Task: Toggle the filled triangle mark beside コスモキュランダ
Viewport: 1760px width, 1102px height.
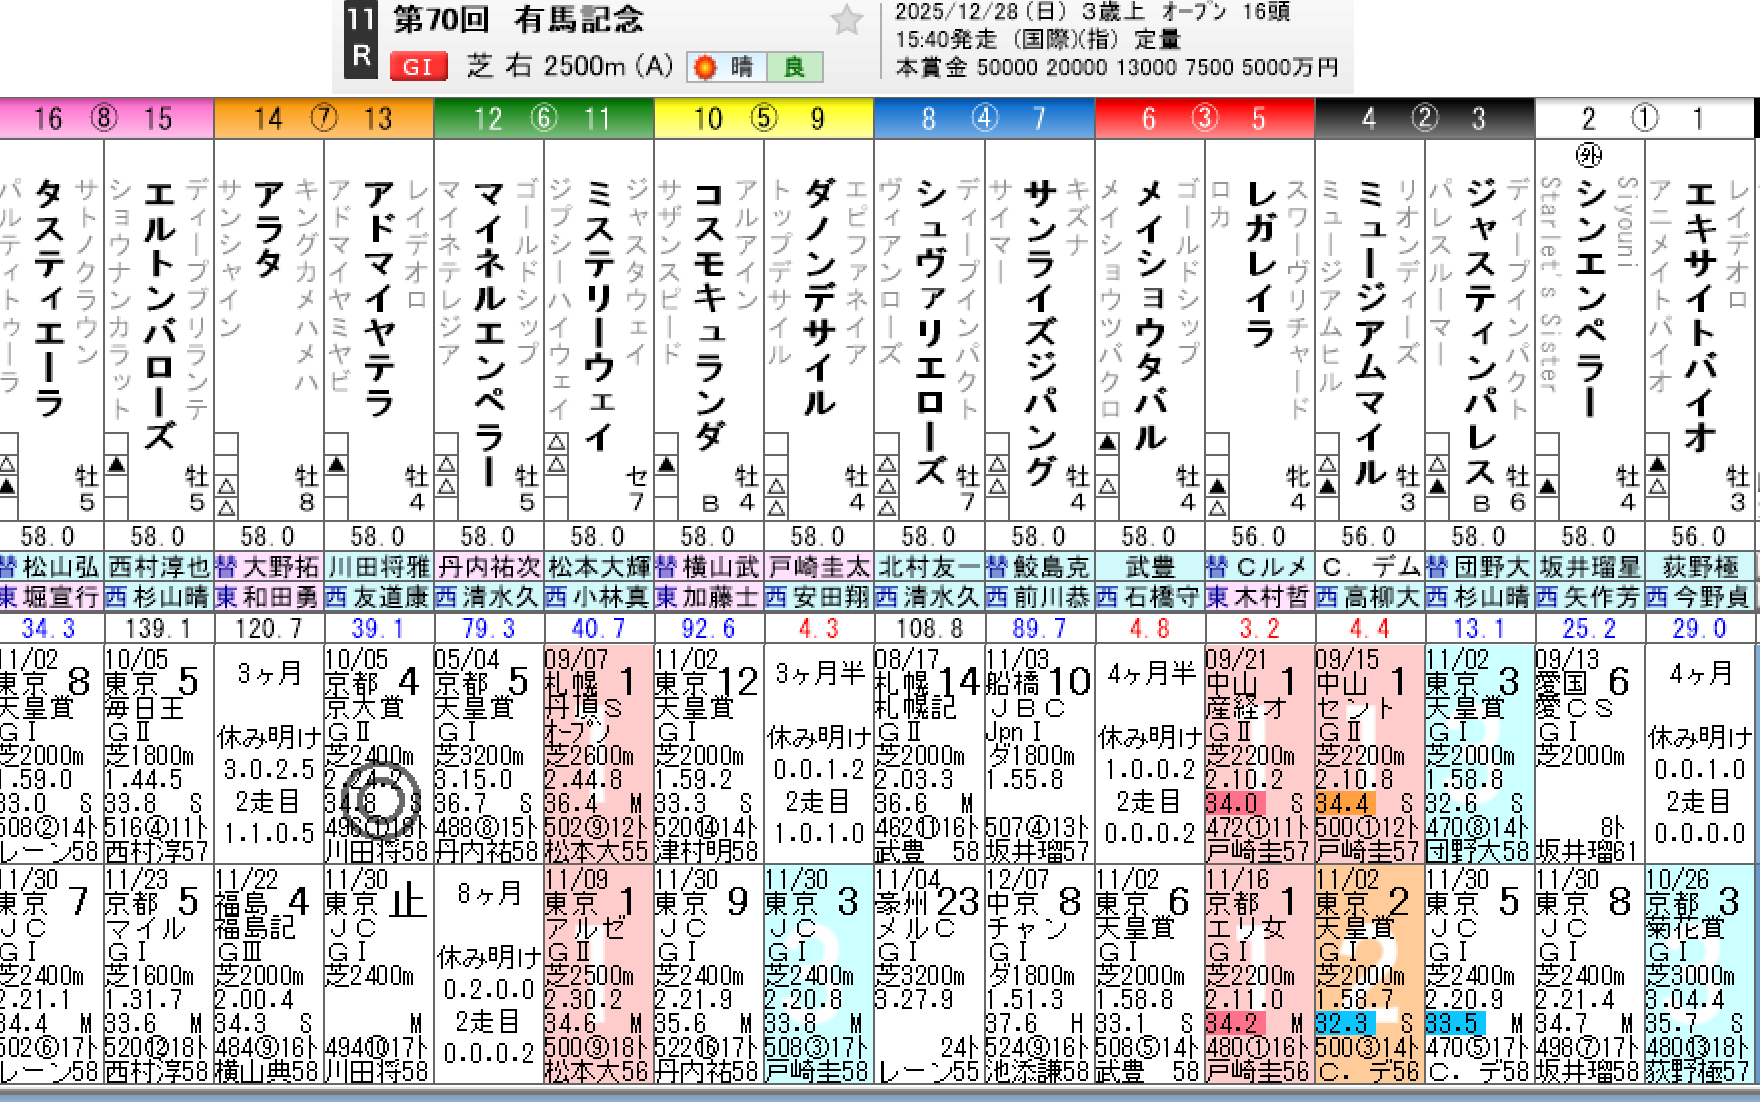Action: point(667,464)
